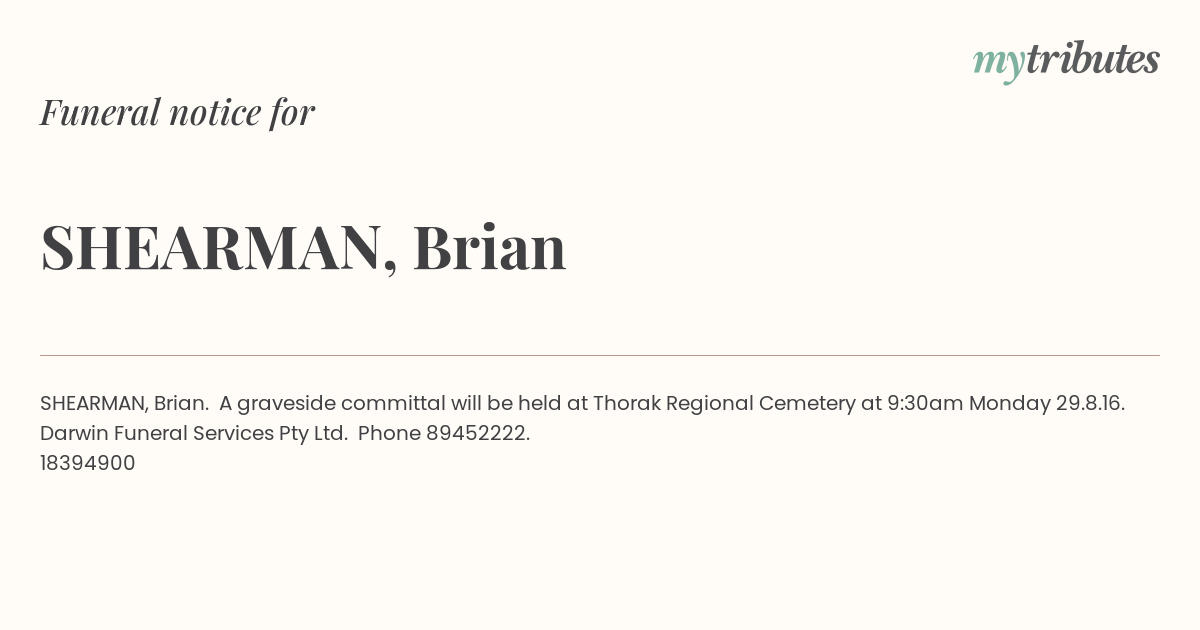Click the notice reference number 18394900

[87, 463]
